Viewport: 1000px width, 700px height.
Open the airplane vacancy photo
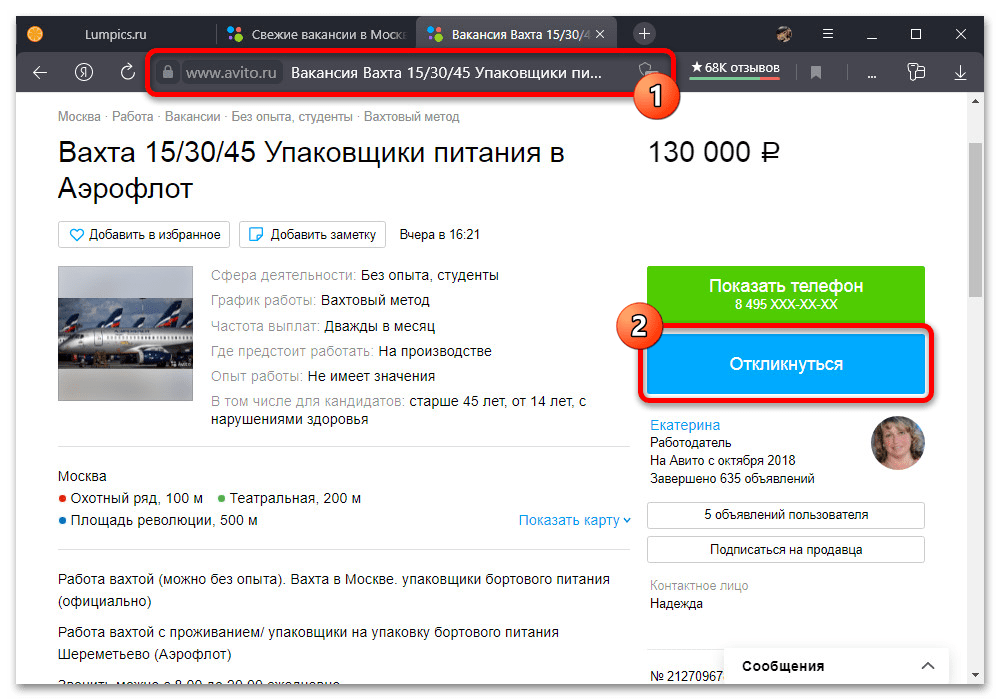tap(125, 333)
